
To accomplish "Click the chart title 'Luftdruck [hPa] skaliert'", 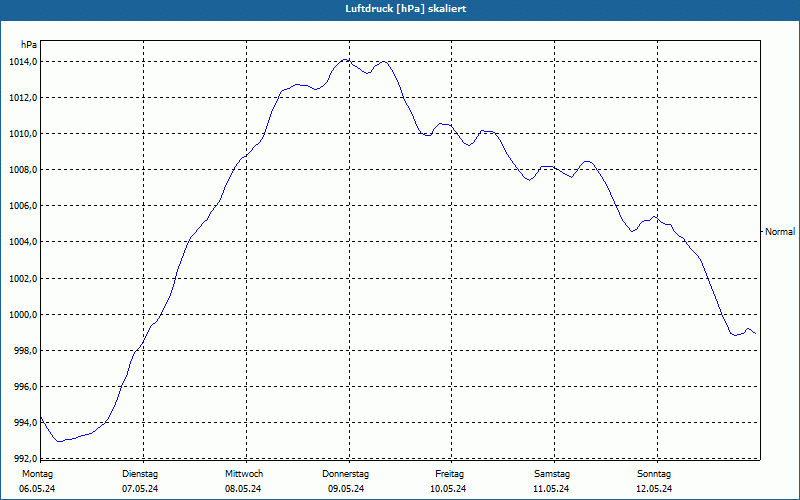I will 406,9.
